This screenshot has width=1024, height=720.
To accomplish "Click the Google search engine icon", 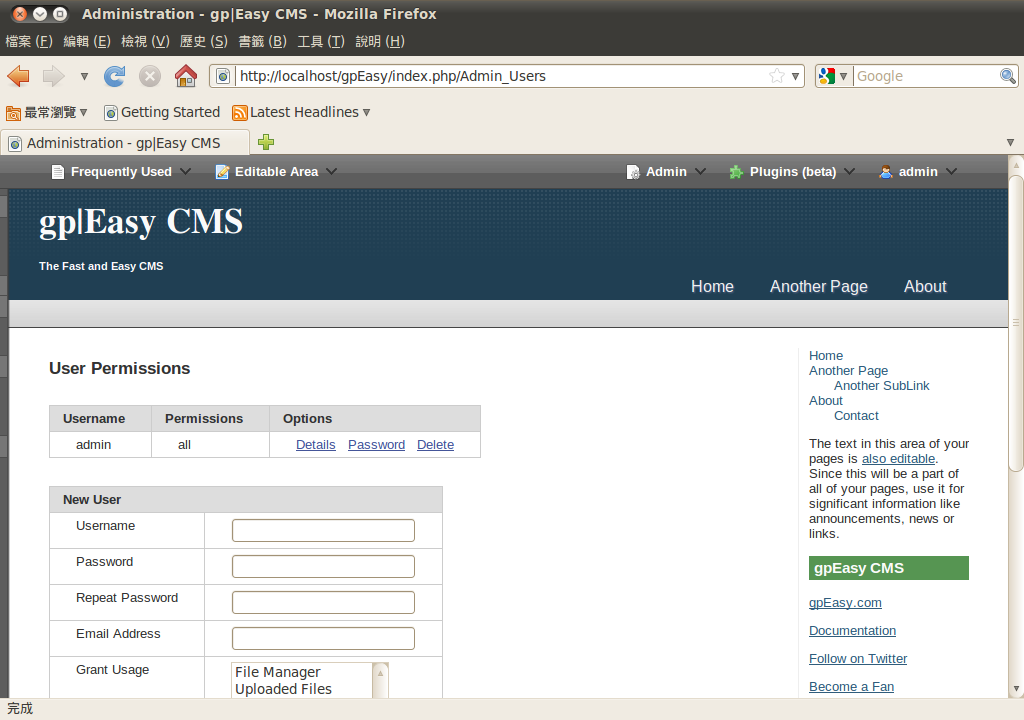I will 827,76.
